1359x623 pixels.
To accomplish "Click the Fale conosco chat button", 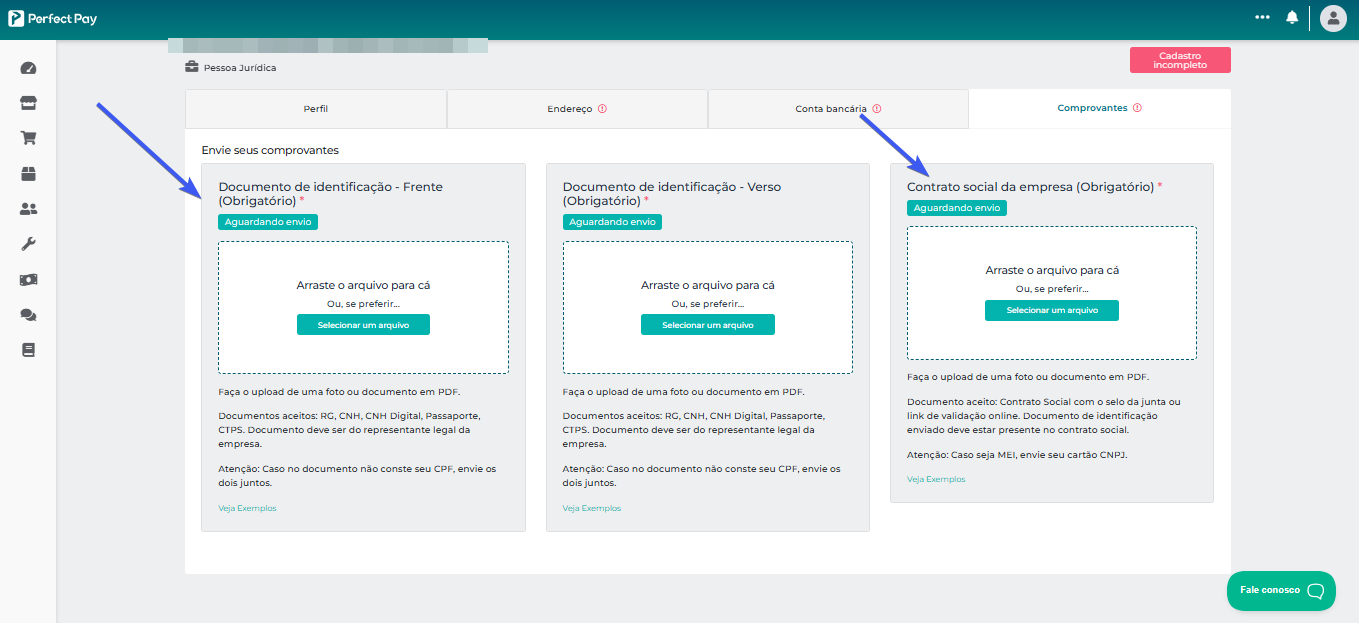I will point(1281,590).
